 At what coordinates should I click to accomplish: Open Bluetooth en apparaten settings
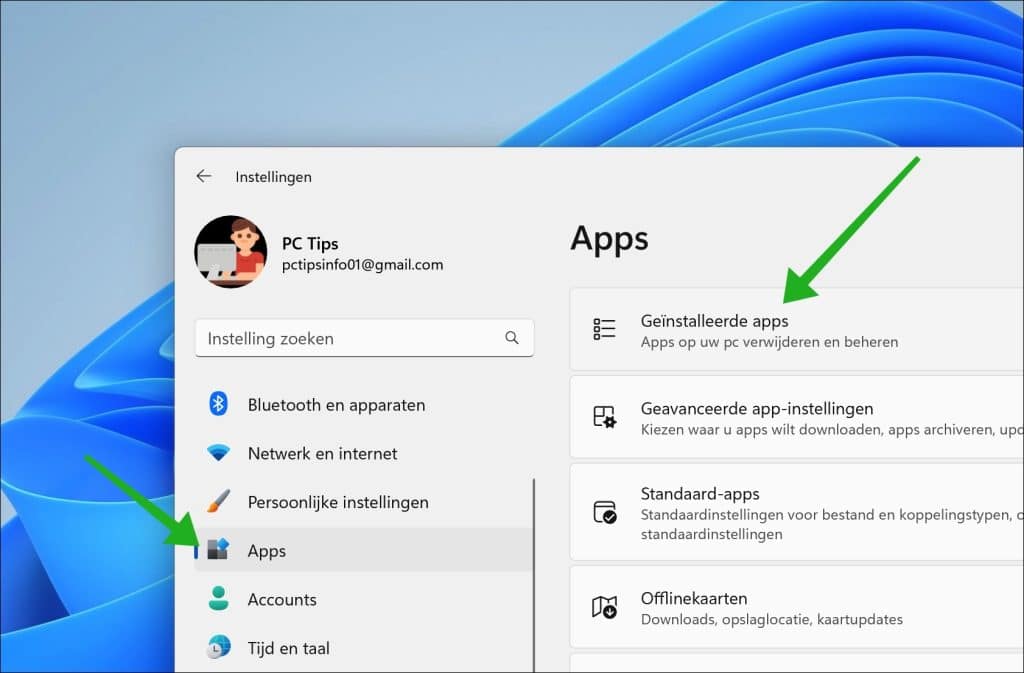(x=363, y=405)
